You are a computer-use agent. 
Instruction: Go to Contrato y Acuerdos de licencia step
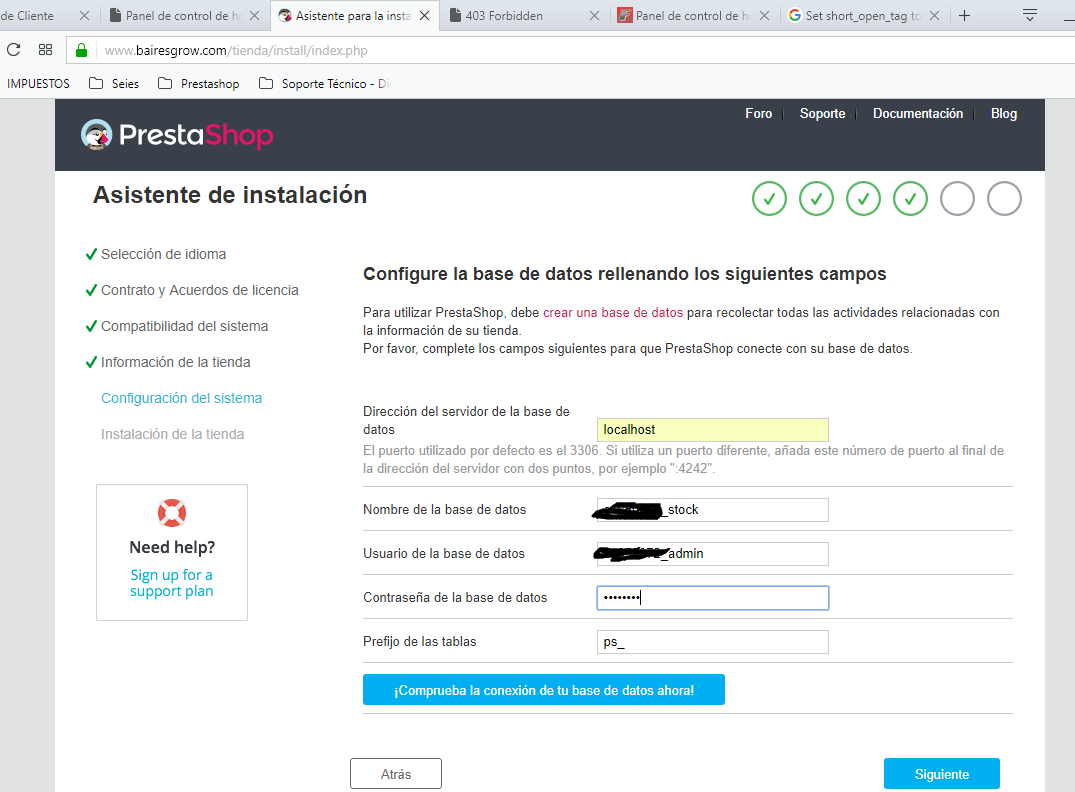(200, 290)
